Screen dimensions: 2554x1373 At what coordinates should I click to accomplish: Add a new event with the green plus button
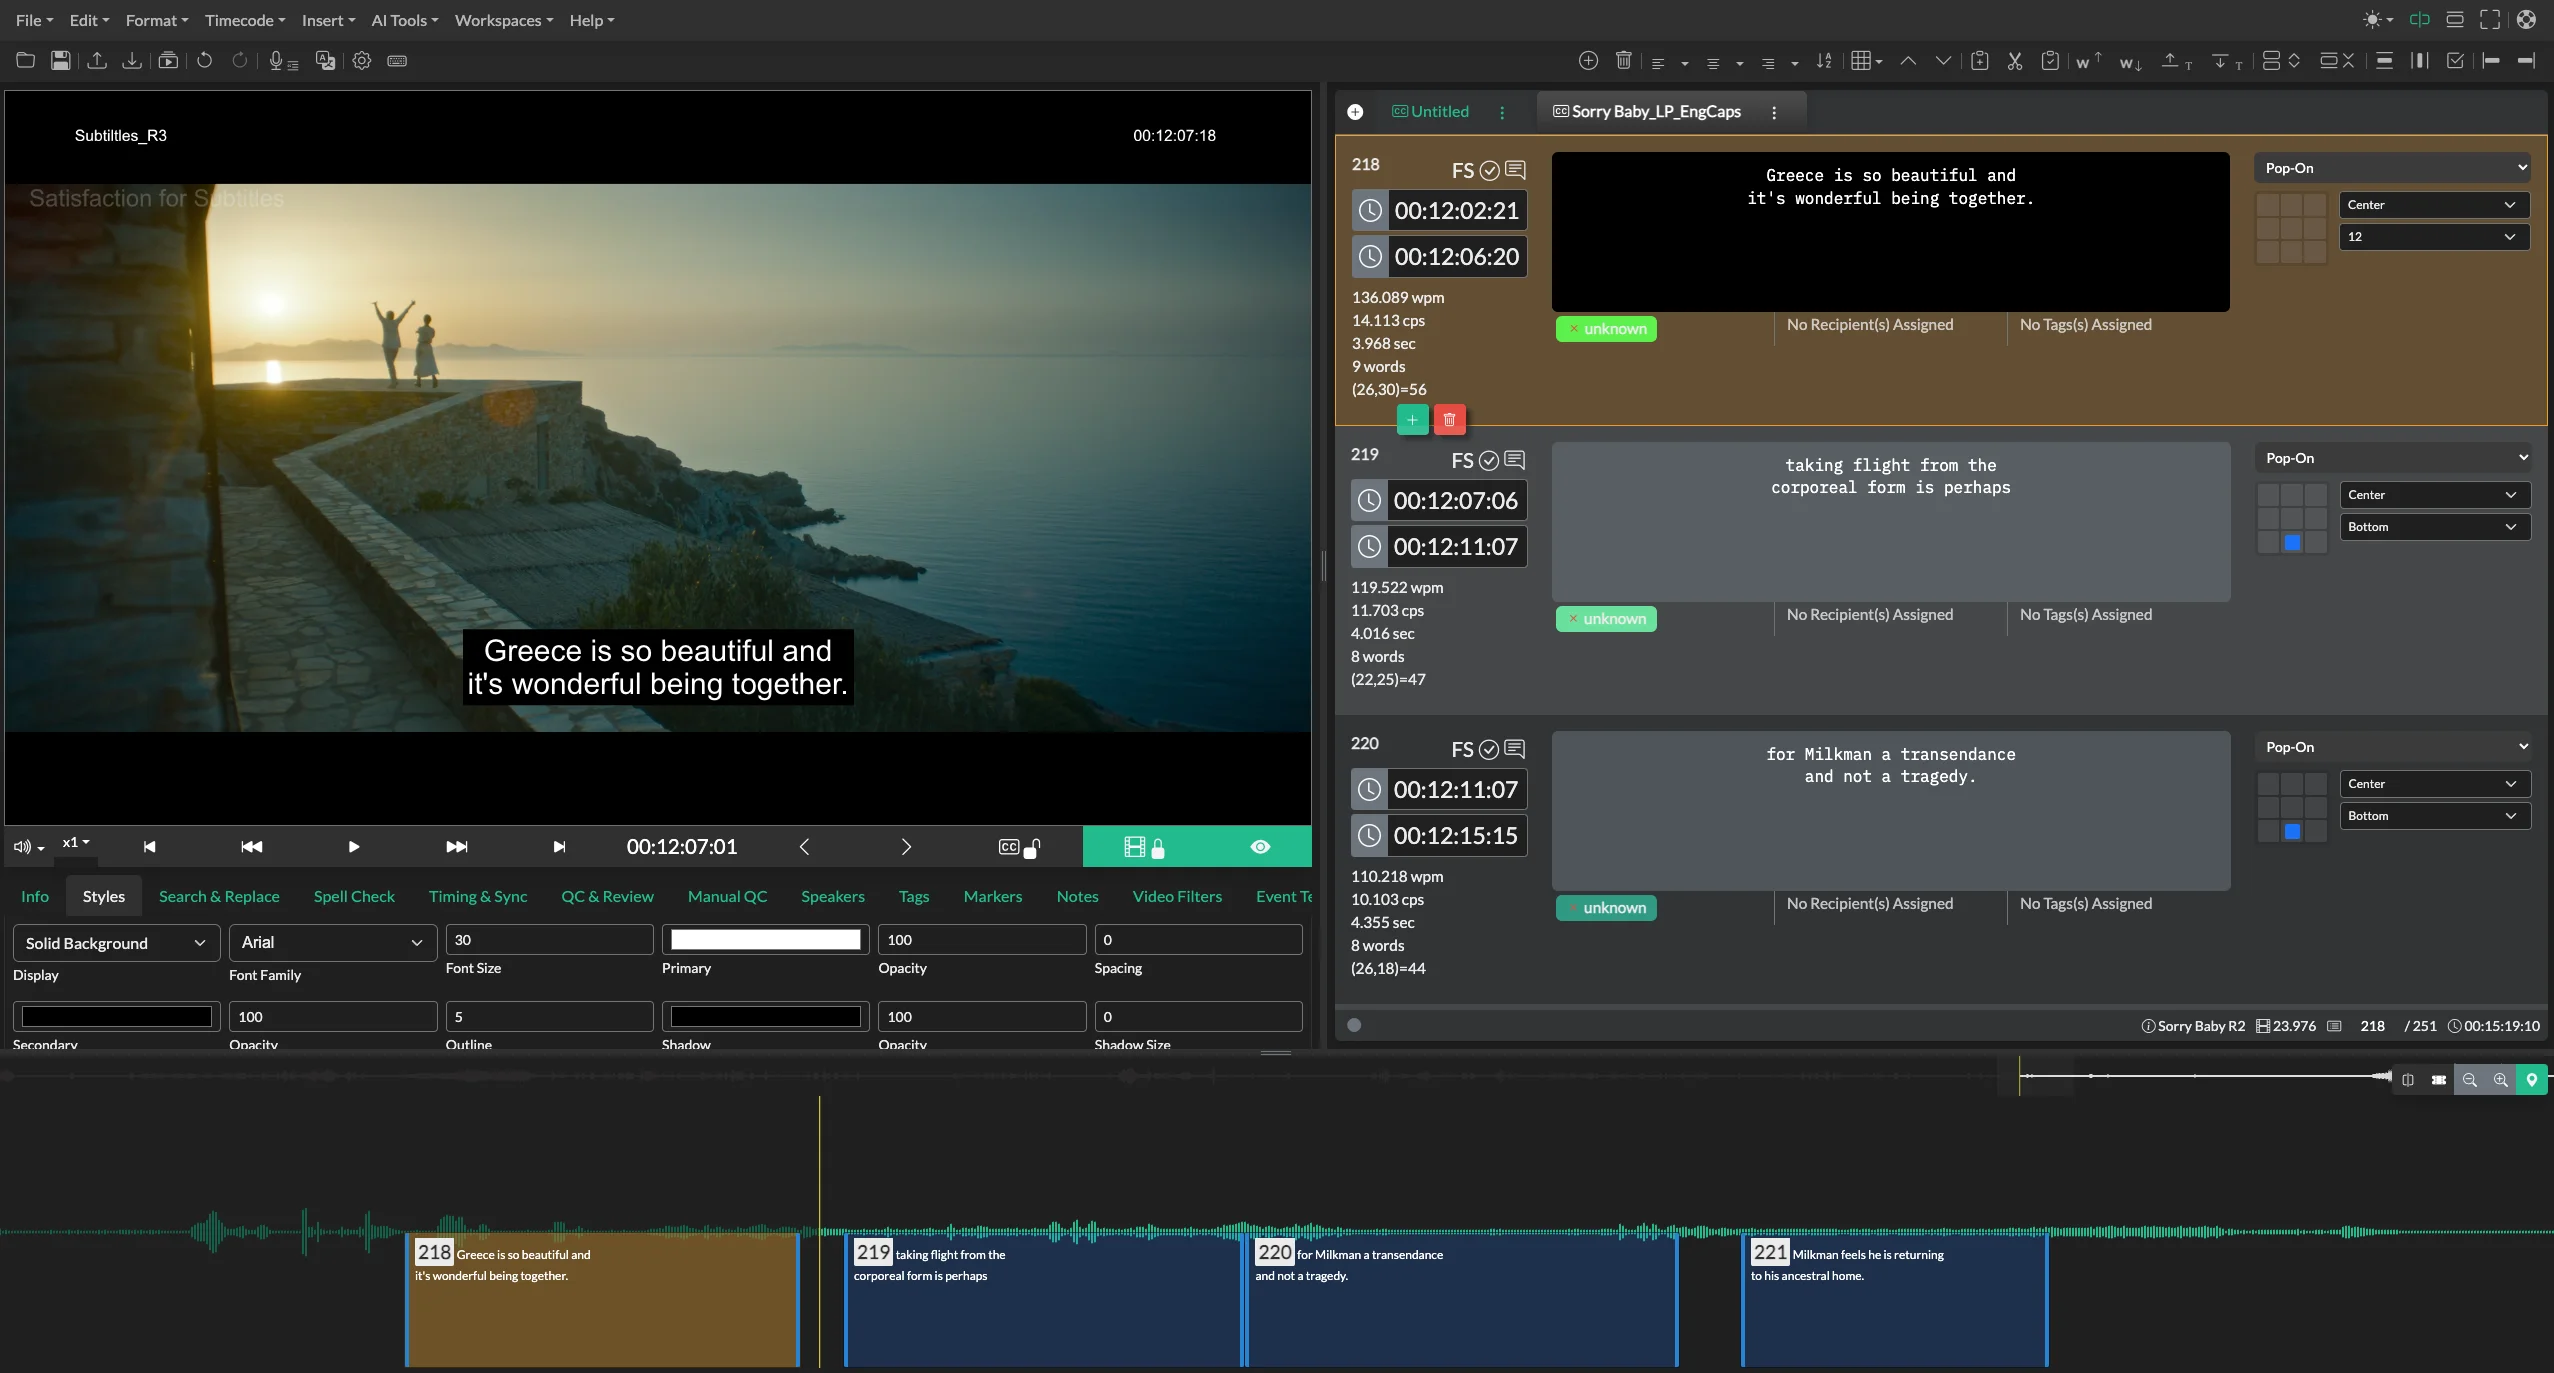(x=1411, y=420)
